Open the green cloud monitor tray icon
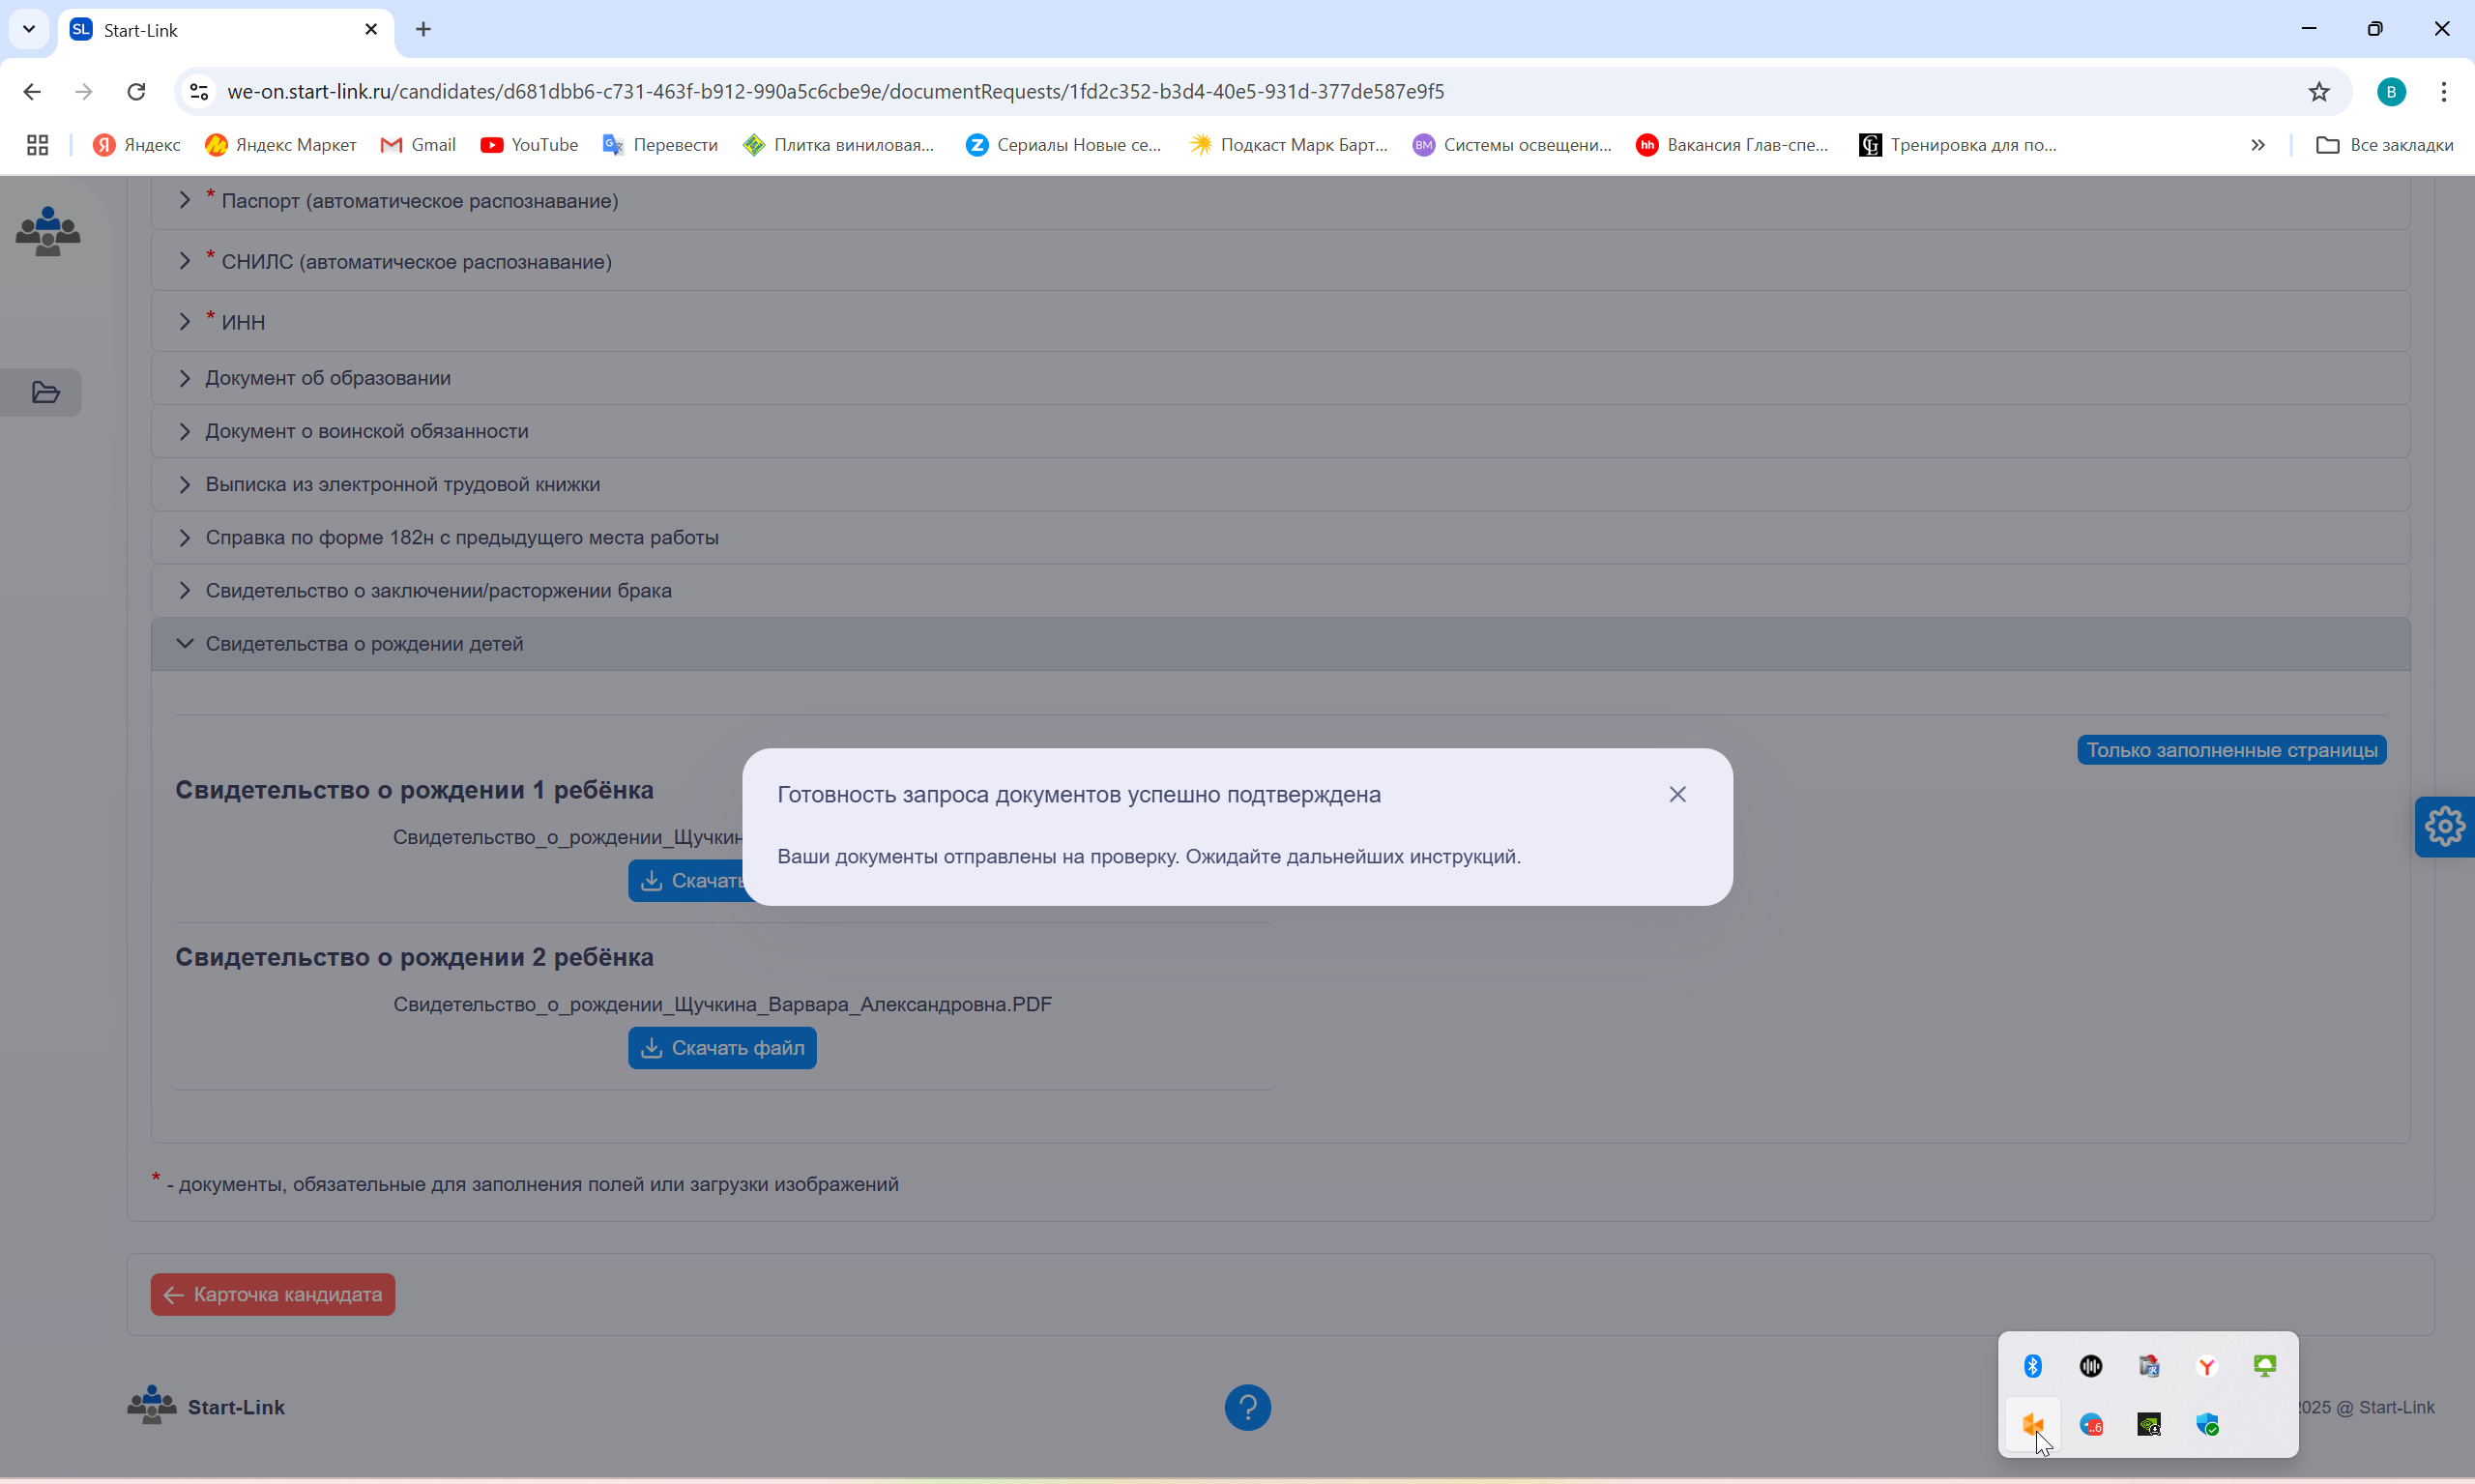The height and width of the screenshot is (1484, 2475). pos(2264,1365)
